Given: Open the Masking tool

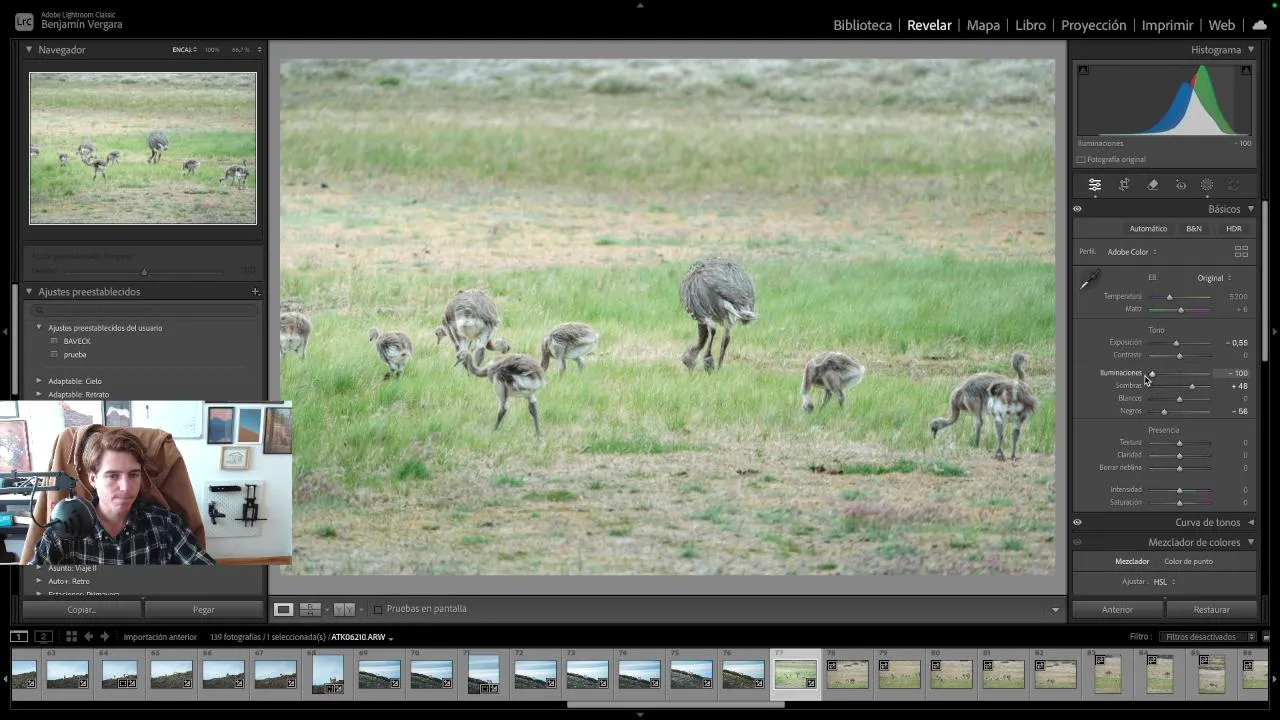Looking at the screenshot, I should pos(1207,185).
